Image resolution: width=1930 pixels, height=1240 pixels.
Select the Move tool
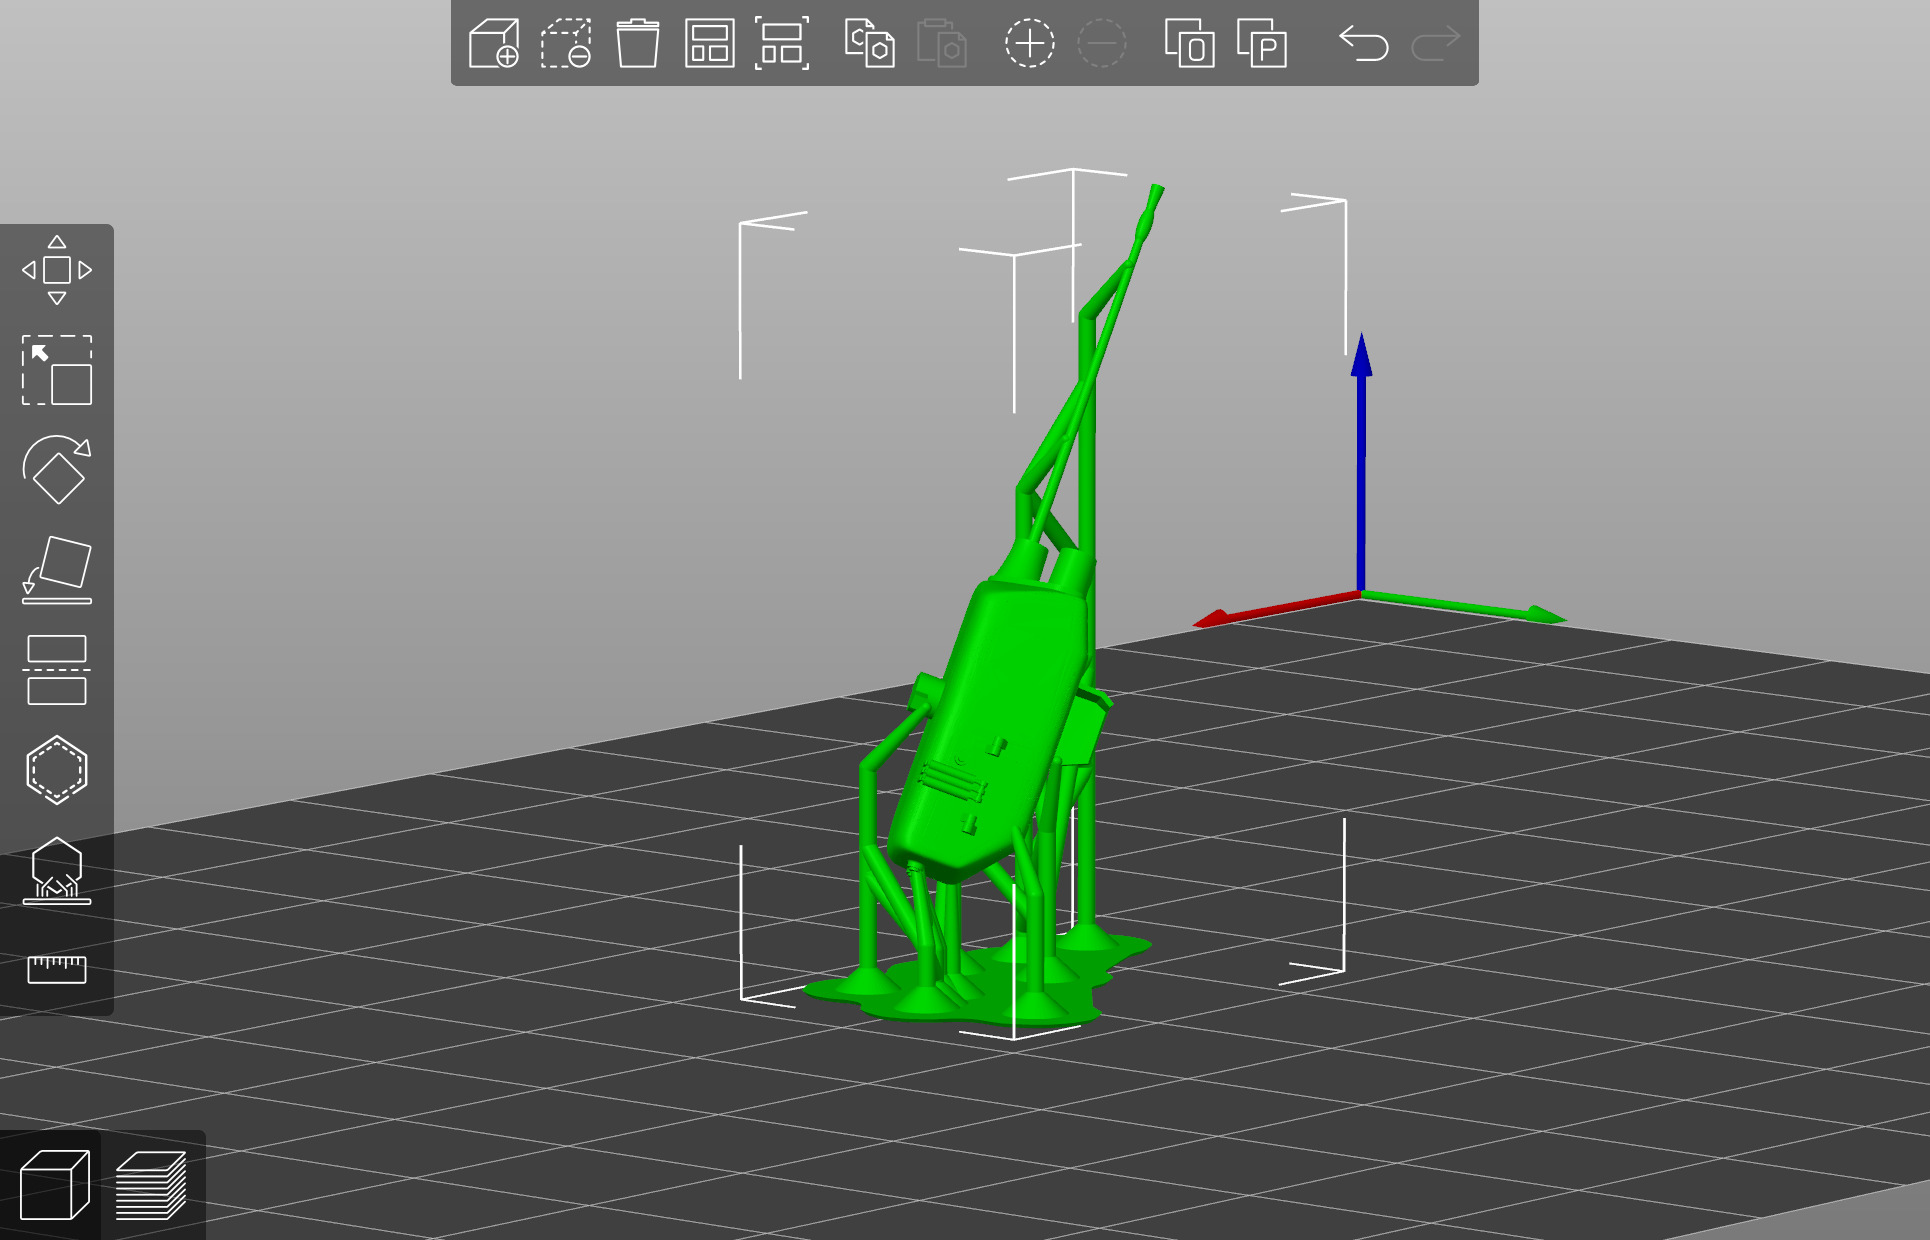[57, 270]
